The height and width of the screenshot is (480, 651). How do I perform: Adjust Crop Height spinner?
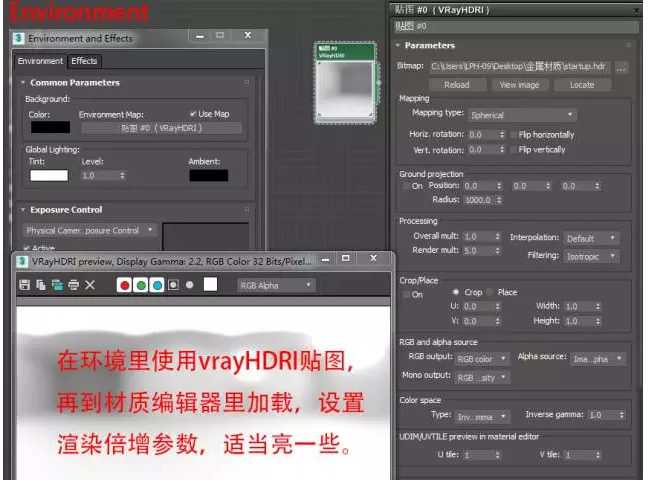[598, 321]
